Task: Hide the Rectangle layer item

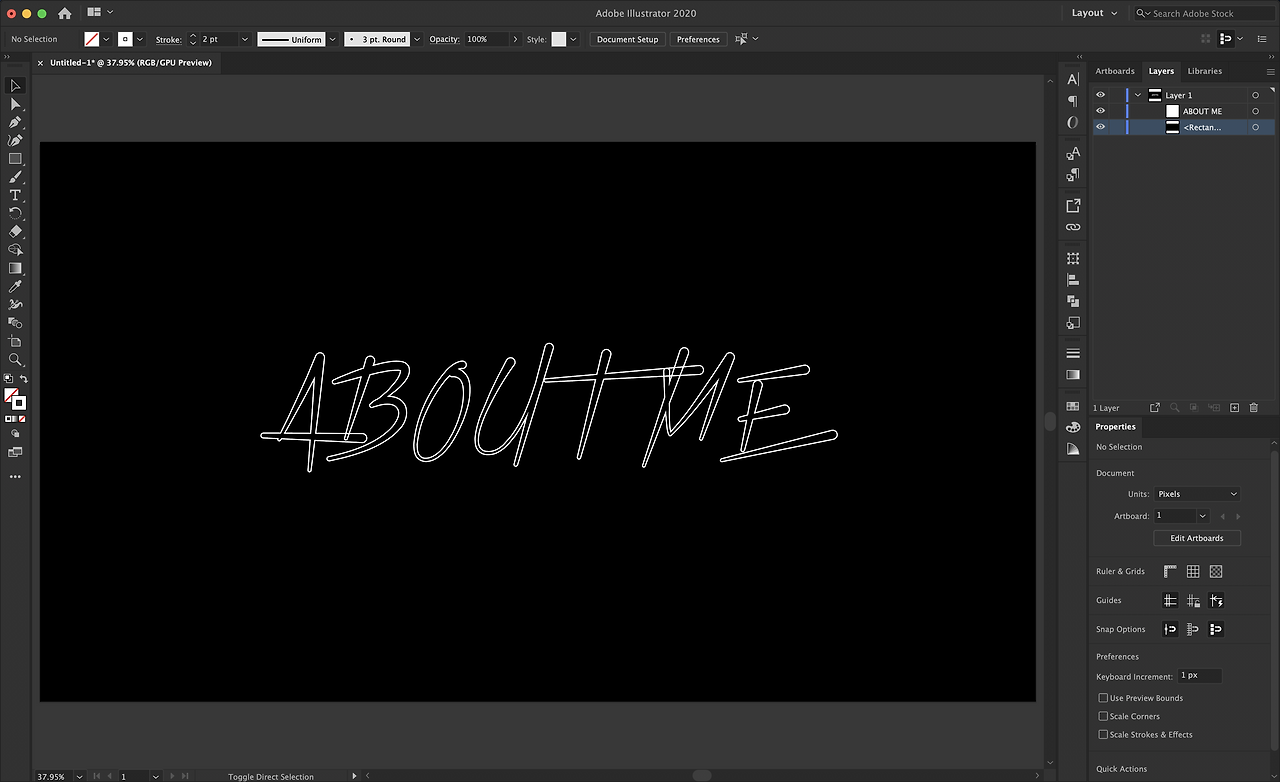Action: 1101,127
